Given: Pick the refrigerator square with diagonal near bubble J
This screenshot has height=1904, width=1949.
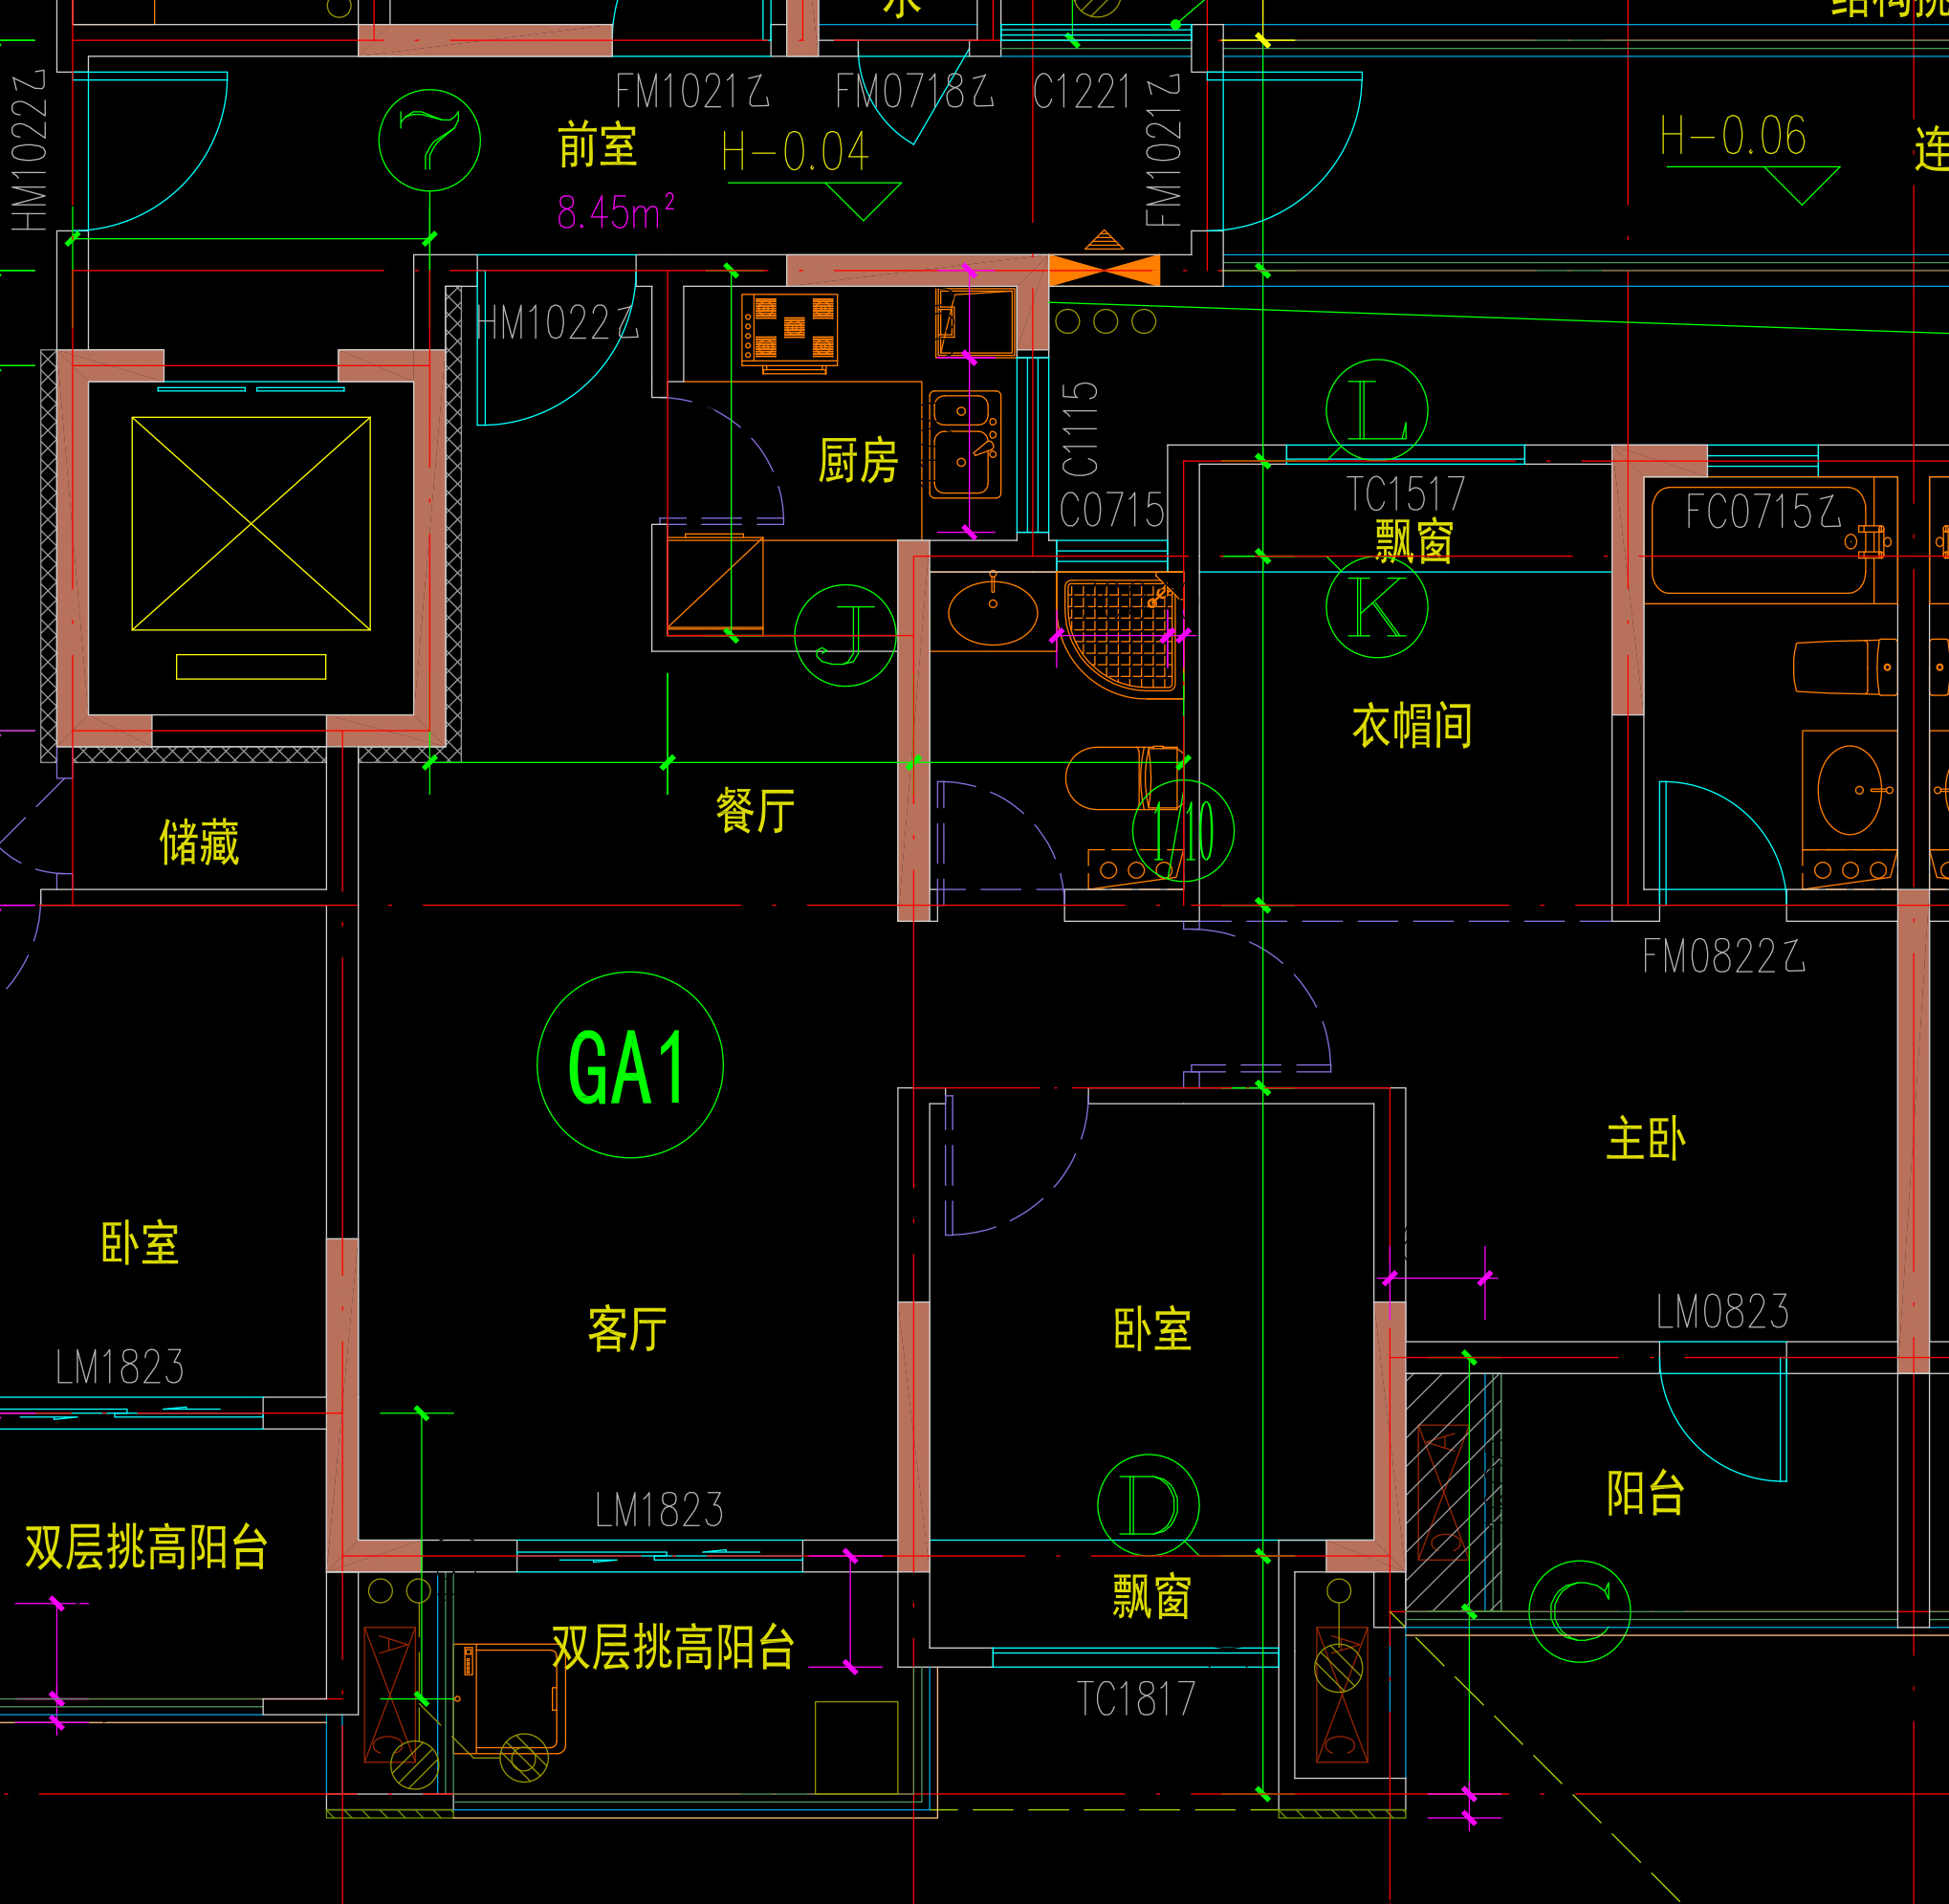Looking at the screenshot, I should pos(715,584).
